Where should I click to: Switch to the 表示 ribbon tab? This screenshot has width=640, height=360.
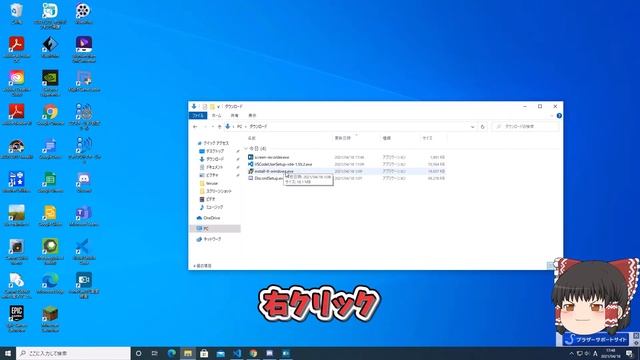pyautogui.click(x=252, y=116)
